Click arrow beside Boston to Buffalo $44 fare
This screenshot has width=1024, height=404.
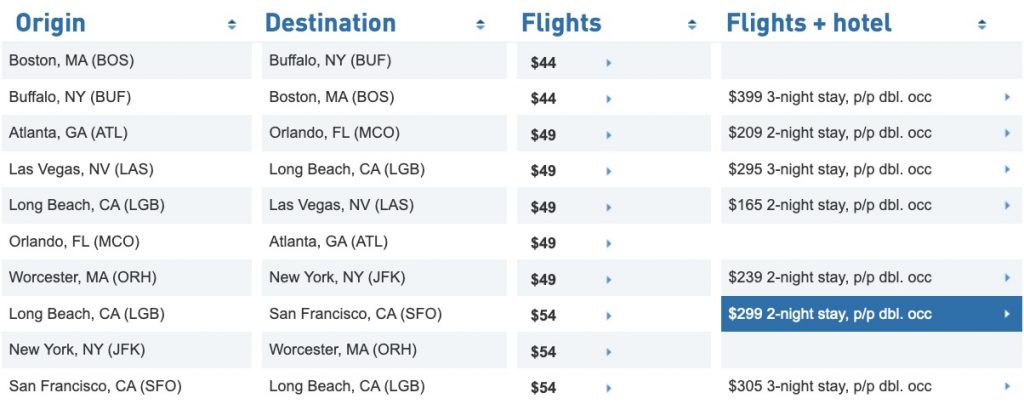pos(608,62)
